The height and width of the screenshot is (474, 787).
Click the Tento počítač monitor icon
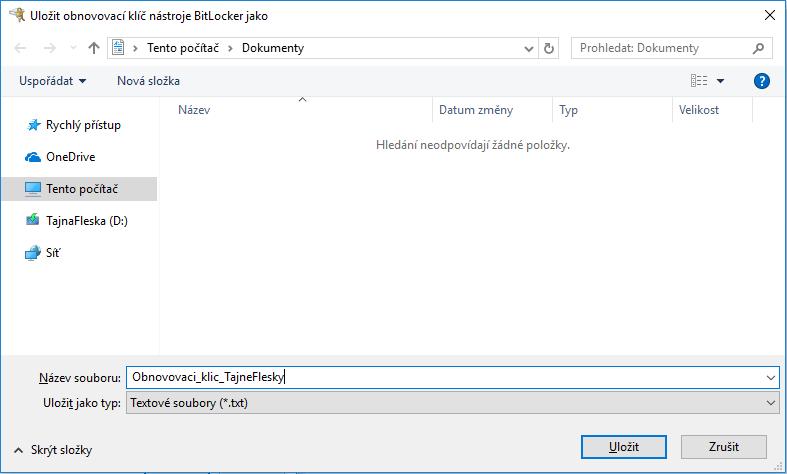[x=33, y=189]
